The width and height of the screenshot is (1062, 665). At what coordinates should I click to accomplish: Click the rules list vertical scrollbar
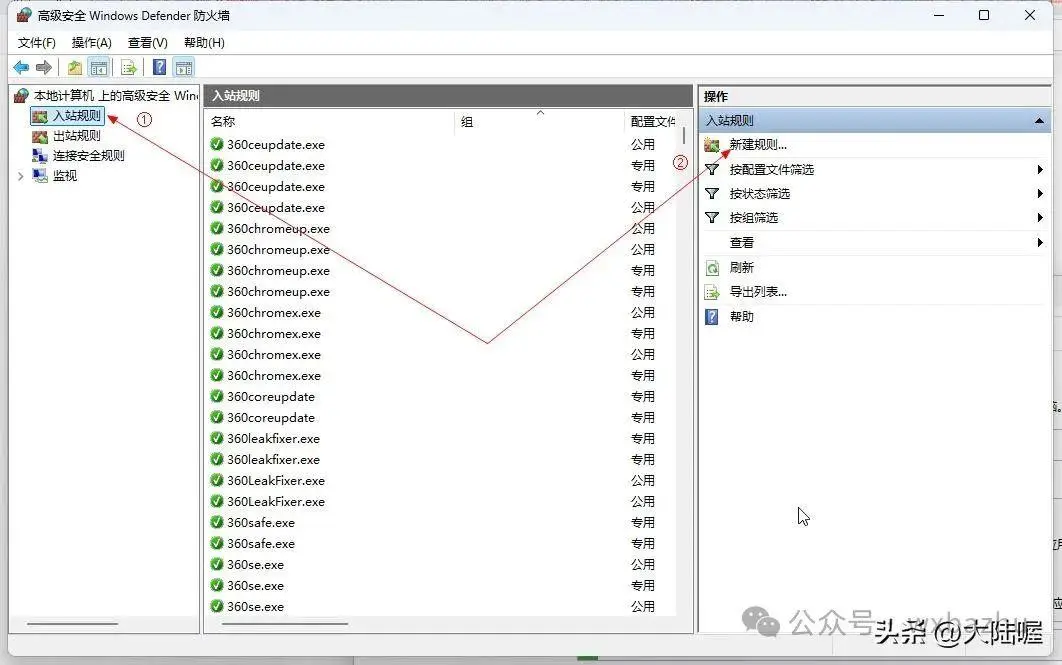(x=684, y=135)
